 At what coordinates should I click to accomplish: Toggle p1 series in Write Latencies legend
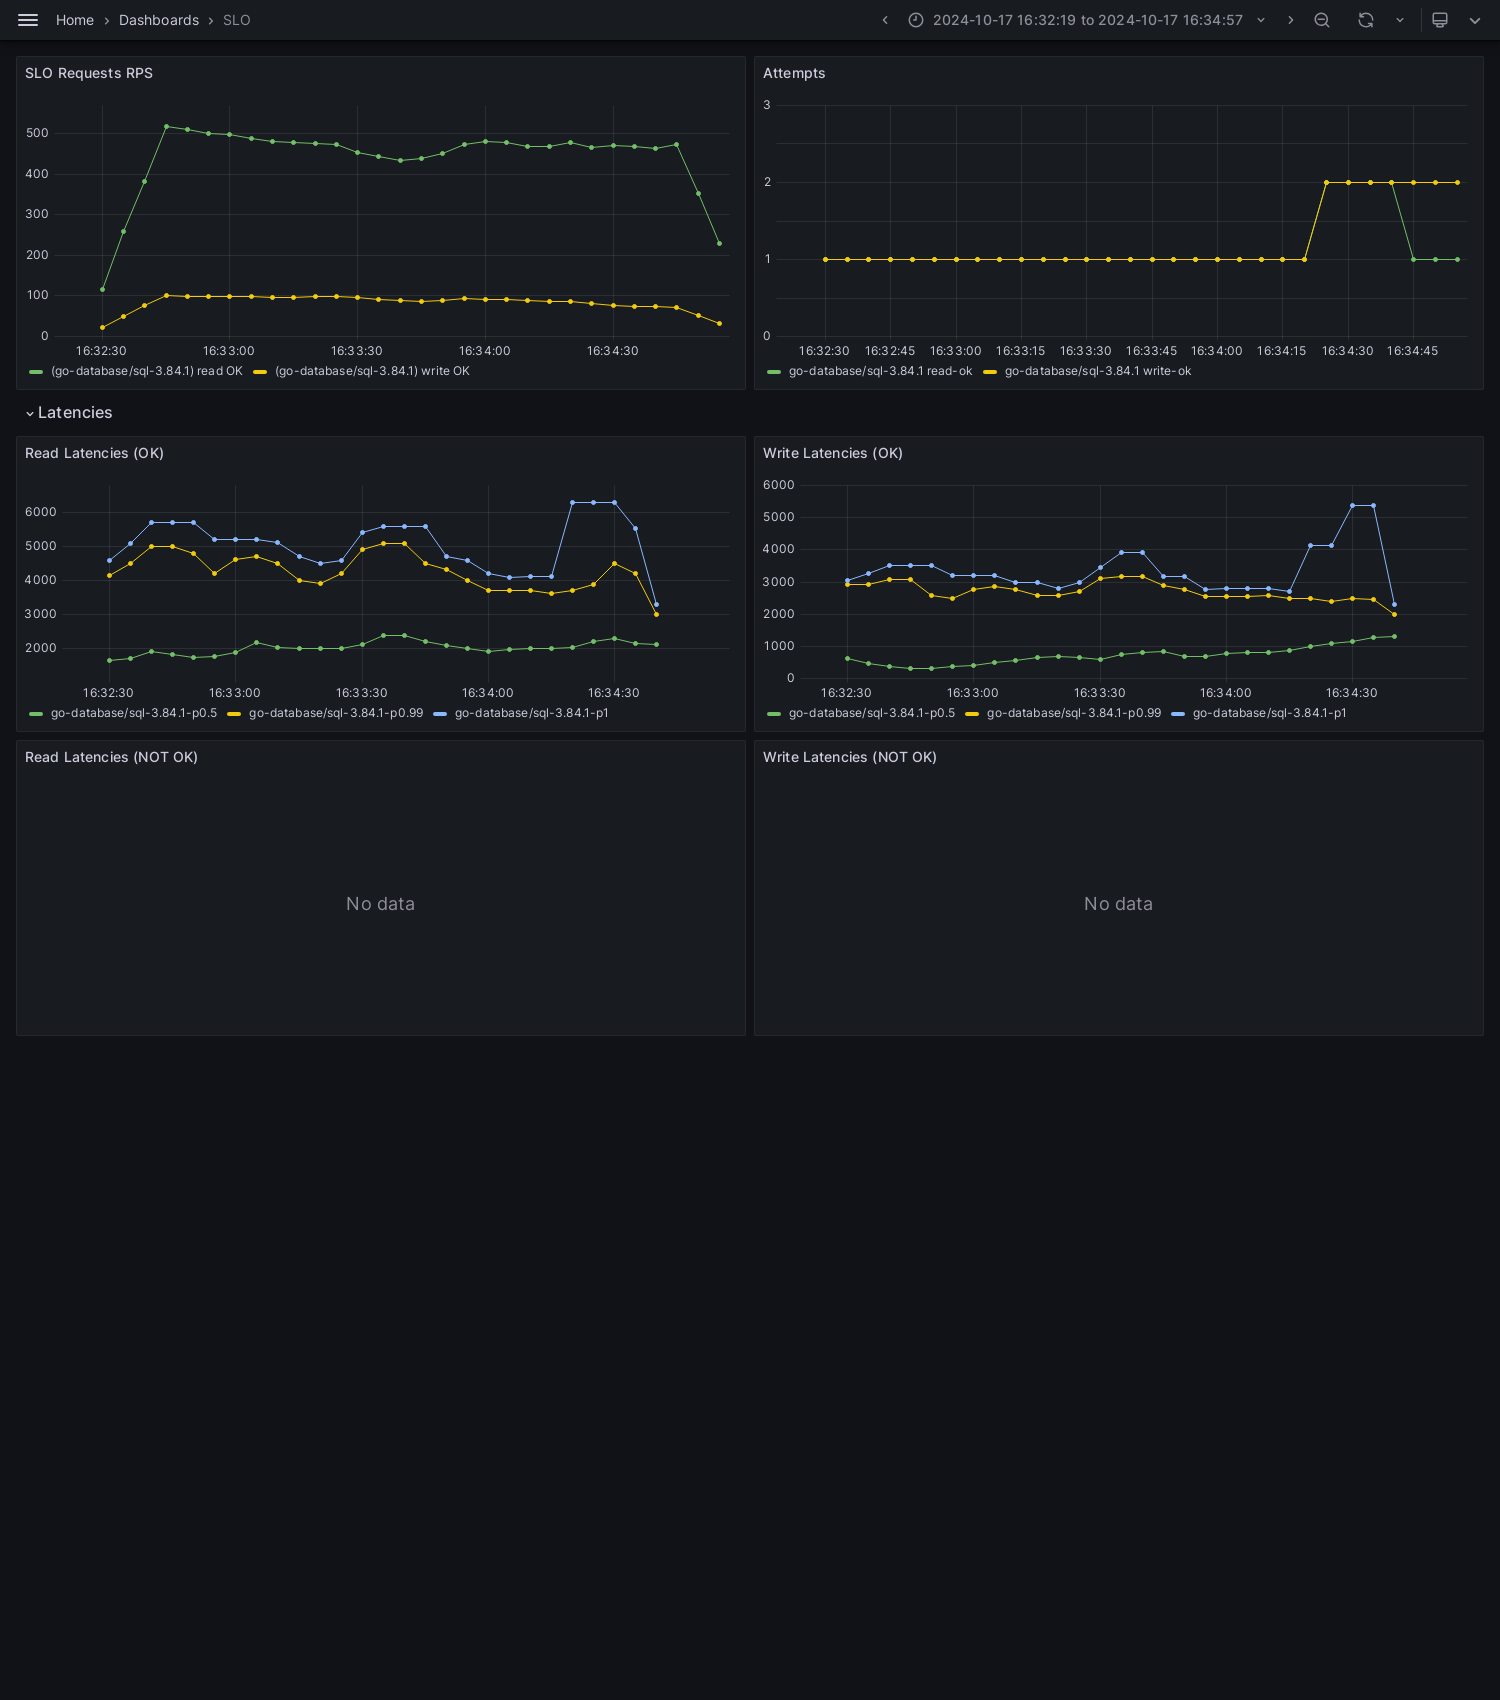coord(1269,713)
